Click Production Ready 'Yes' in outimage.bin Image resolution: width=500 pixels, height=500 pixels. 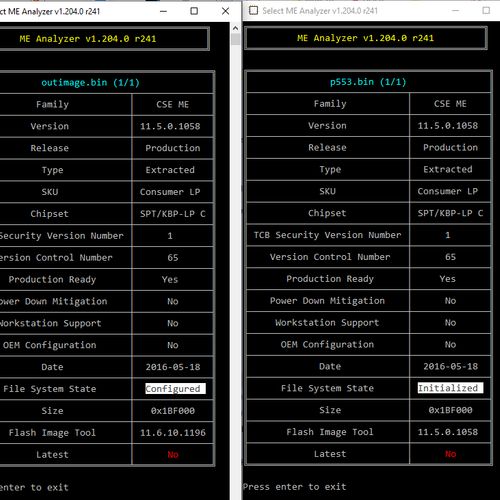170,279
